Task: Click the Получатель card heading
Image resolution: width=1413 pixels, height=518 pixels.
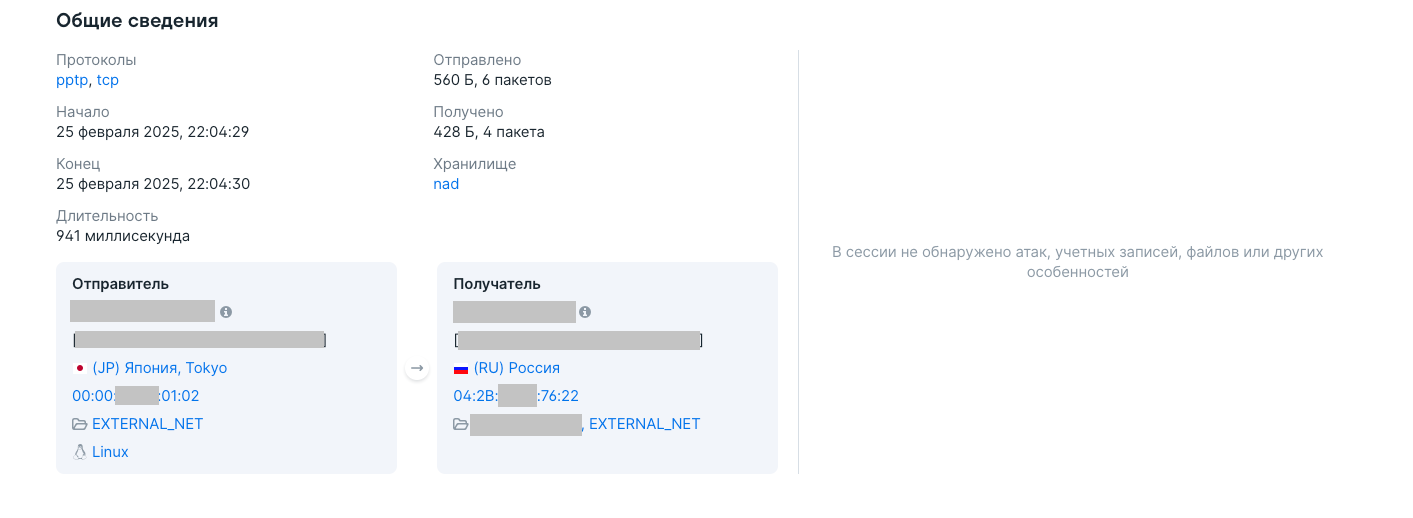Action: point(497,284)
